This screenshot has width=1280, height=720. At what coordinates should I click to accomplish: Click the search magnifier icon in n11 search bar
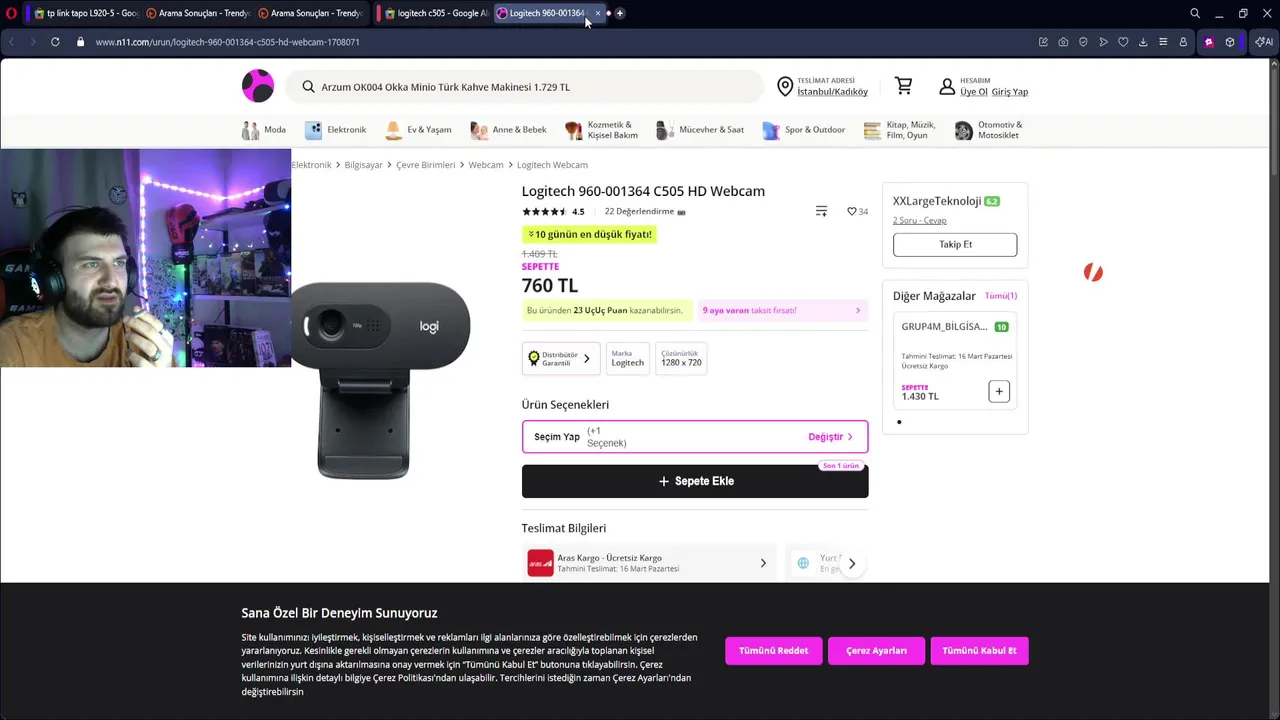tap(308, 87)
